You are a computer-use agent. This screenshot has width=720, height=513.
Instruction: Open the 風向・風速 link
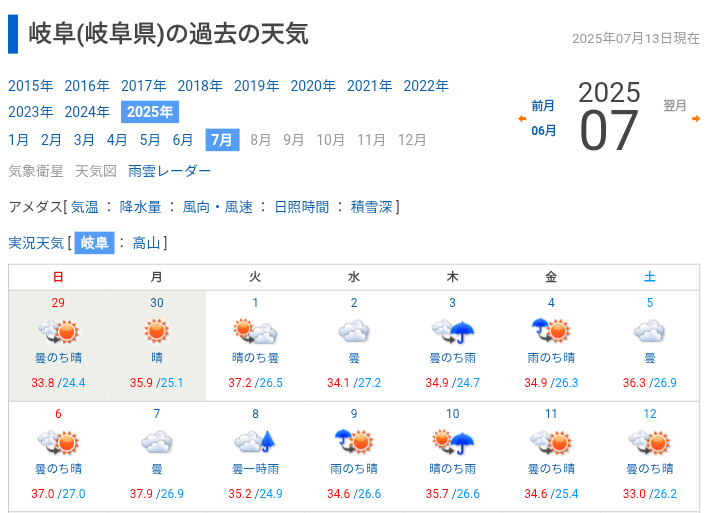(218, 207)
